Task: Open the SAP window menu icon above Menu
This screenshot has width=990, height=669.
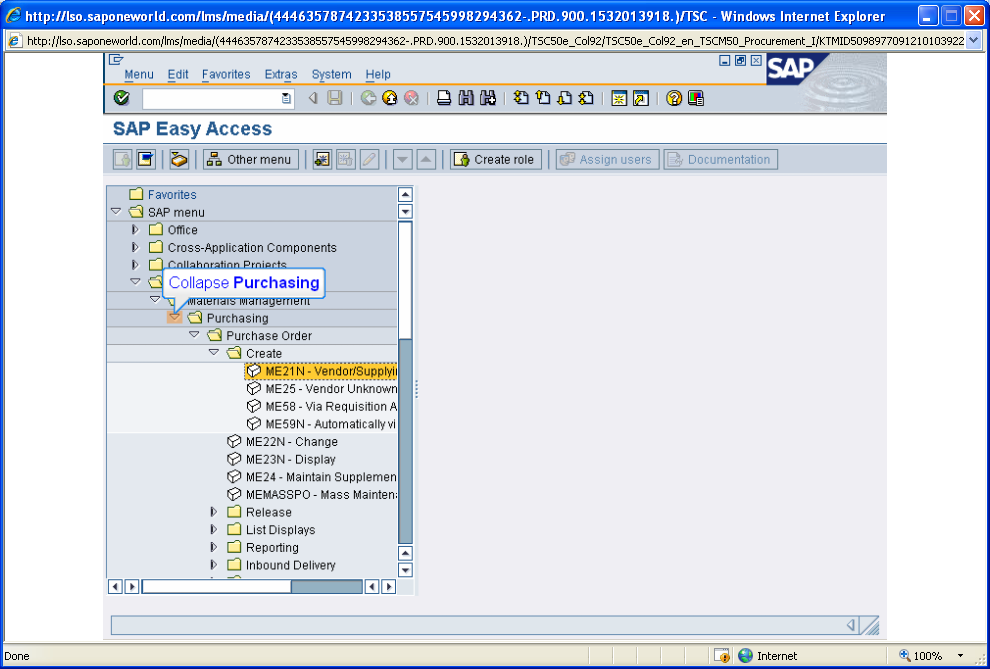Action: coord(116,60)
